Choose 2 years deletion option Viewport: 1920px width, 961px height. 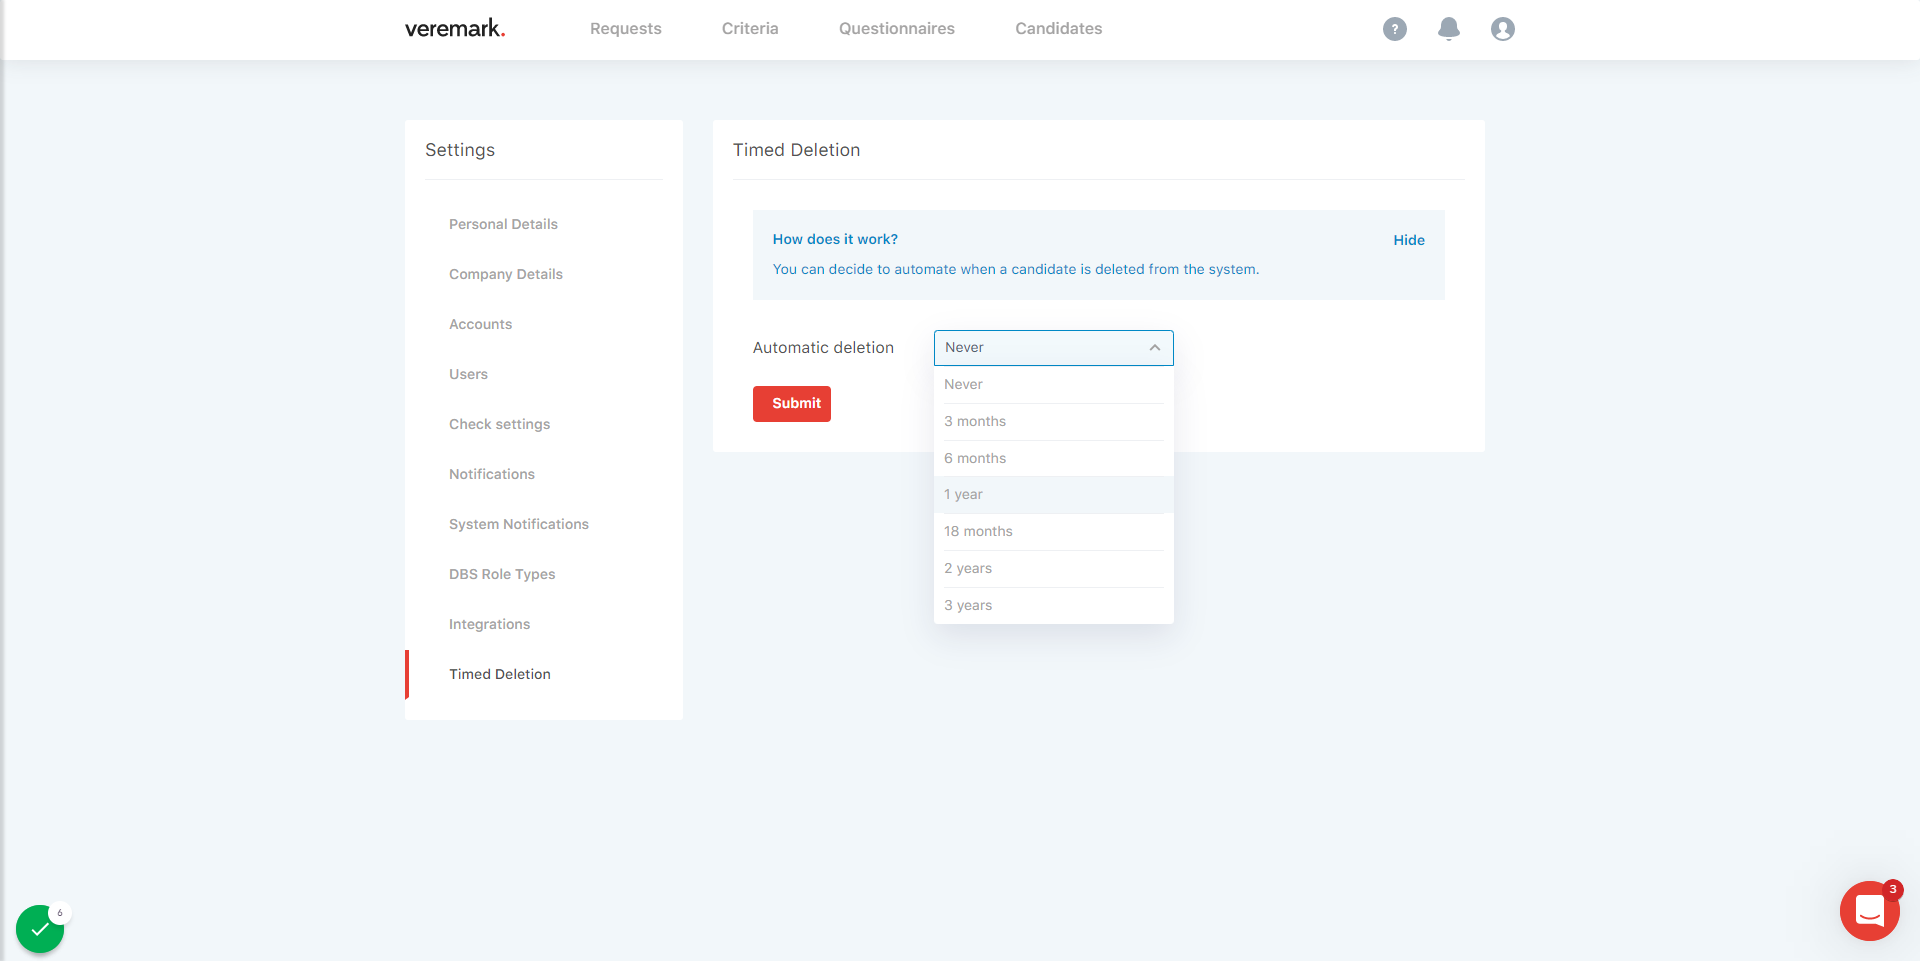click(1053, 569)
